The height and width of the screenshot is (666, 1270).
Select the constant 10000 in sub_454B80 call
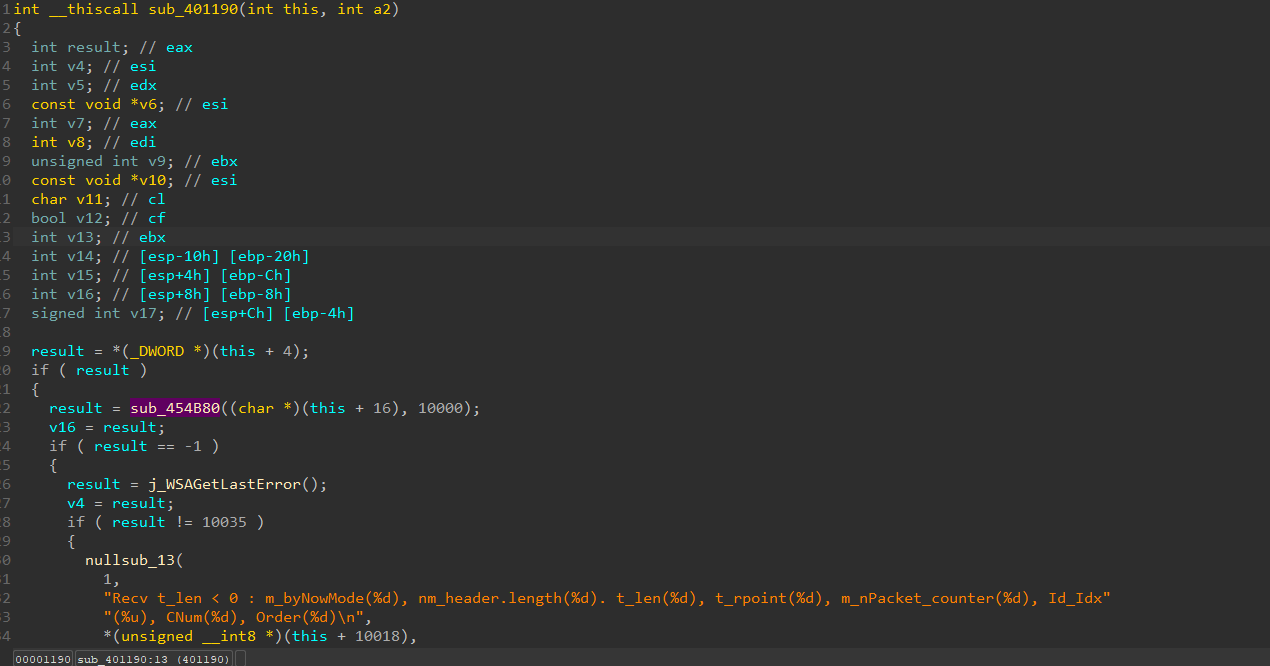(x=443, y=408)
